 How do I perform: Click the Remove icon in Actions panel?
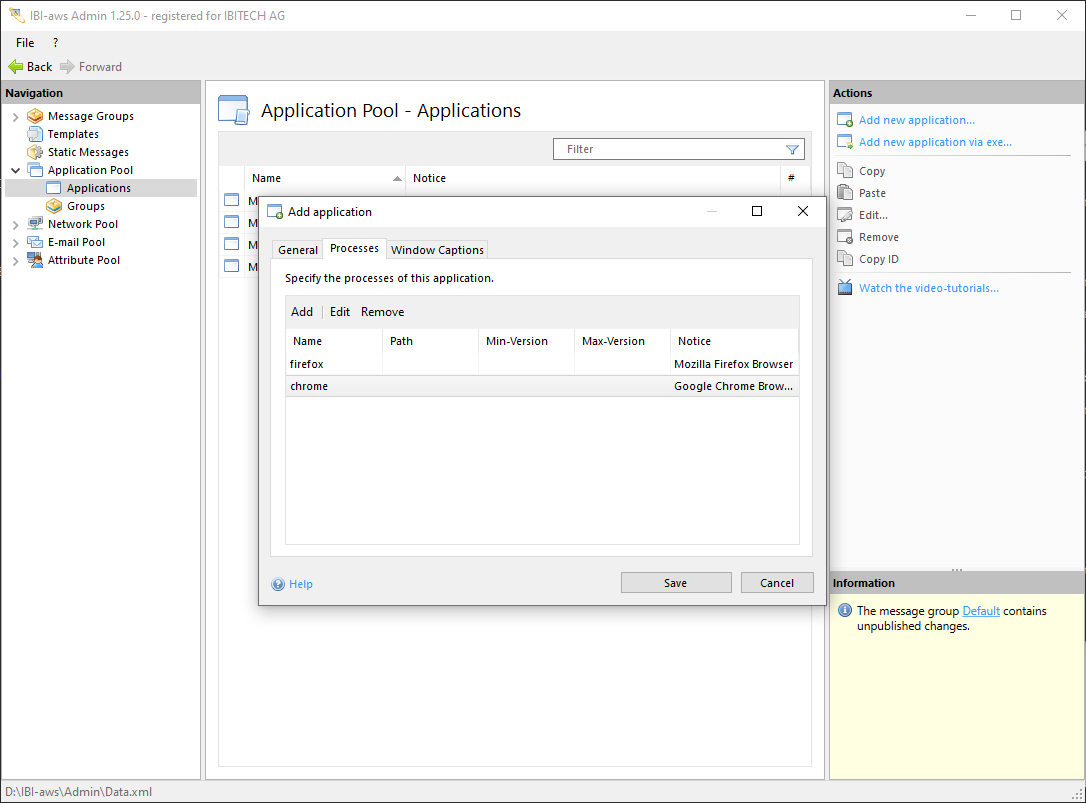[845, 237]
